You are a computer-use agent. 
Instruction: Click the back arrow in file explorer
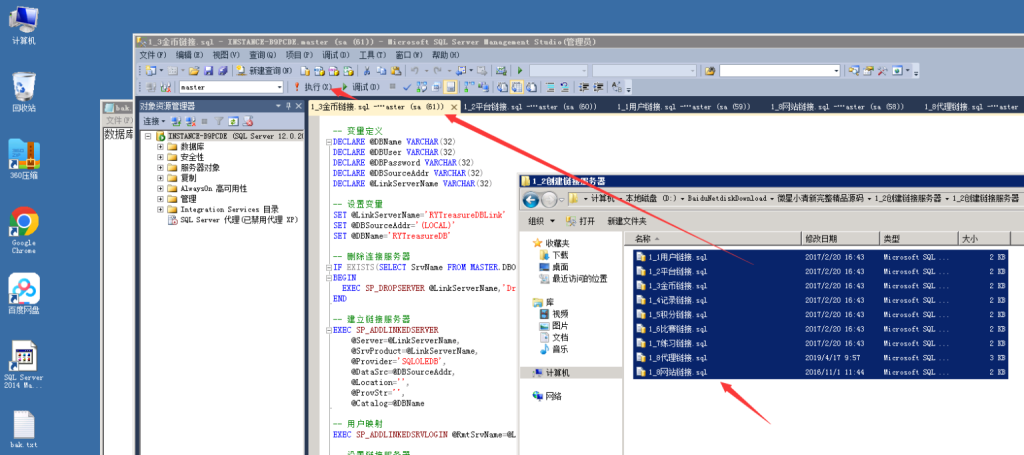click(x=531, y=199)
